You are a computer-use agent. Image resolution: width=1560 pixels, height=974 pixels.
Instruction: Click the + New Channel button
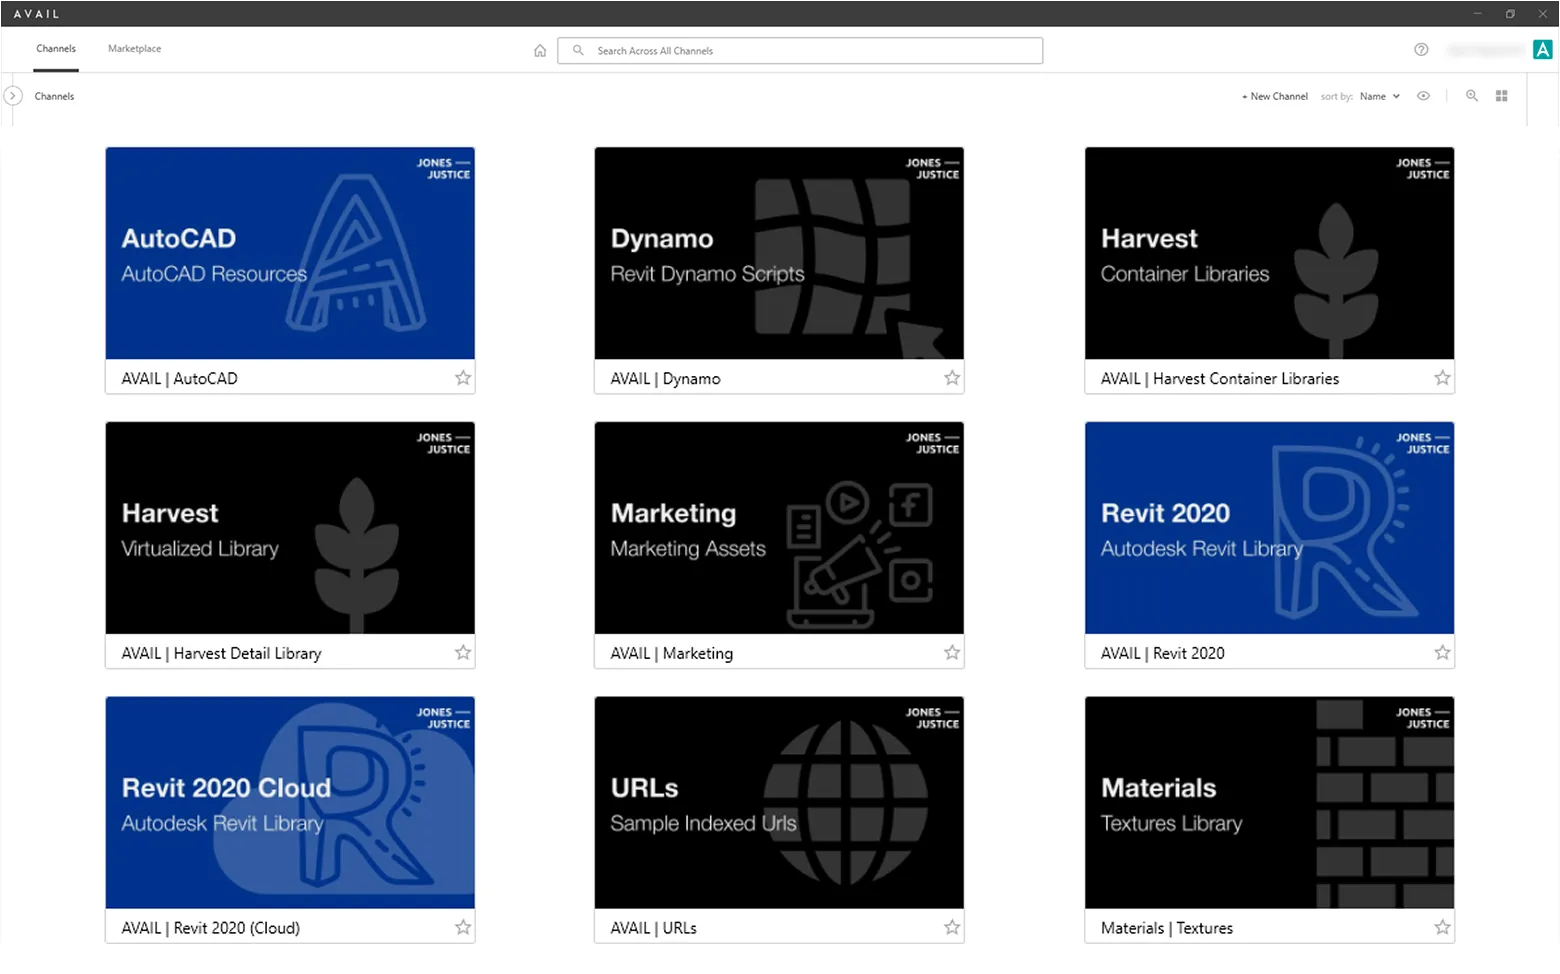1275,96
